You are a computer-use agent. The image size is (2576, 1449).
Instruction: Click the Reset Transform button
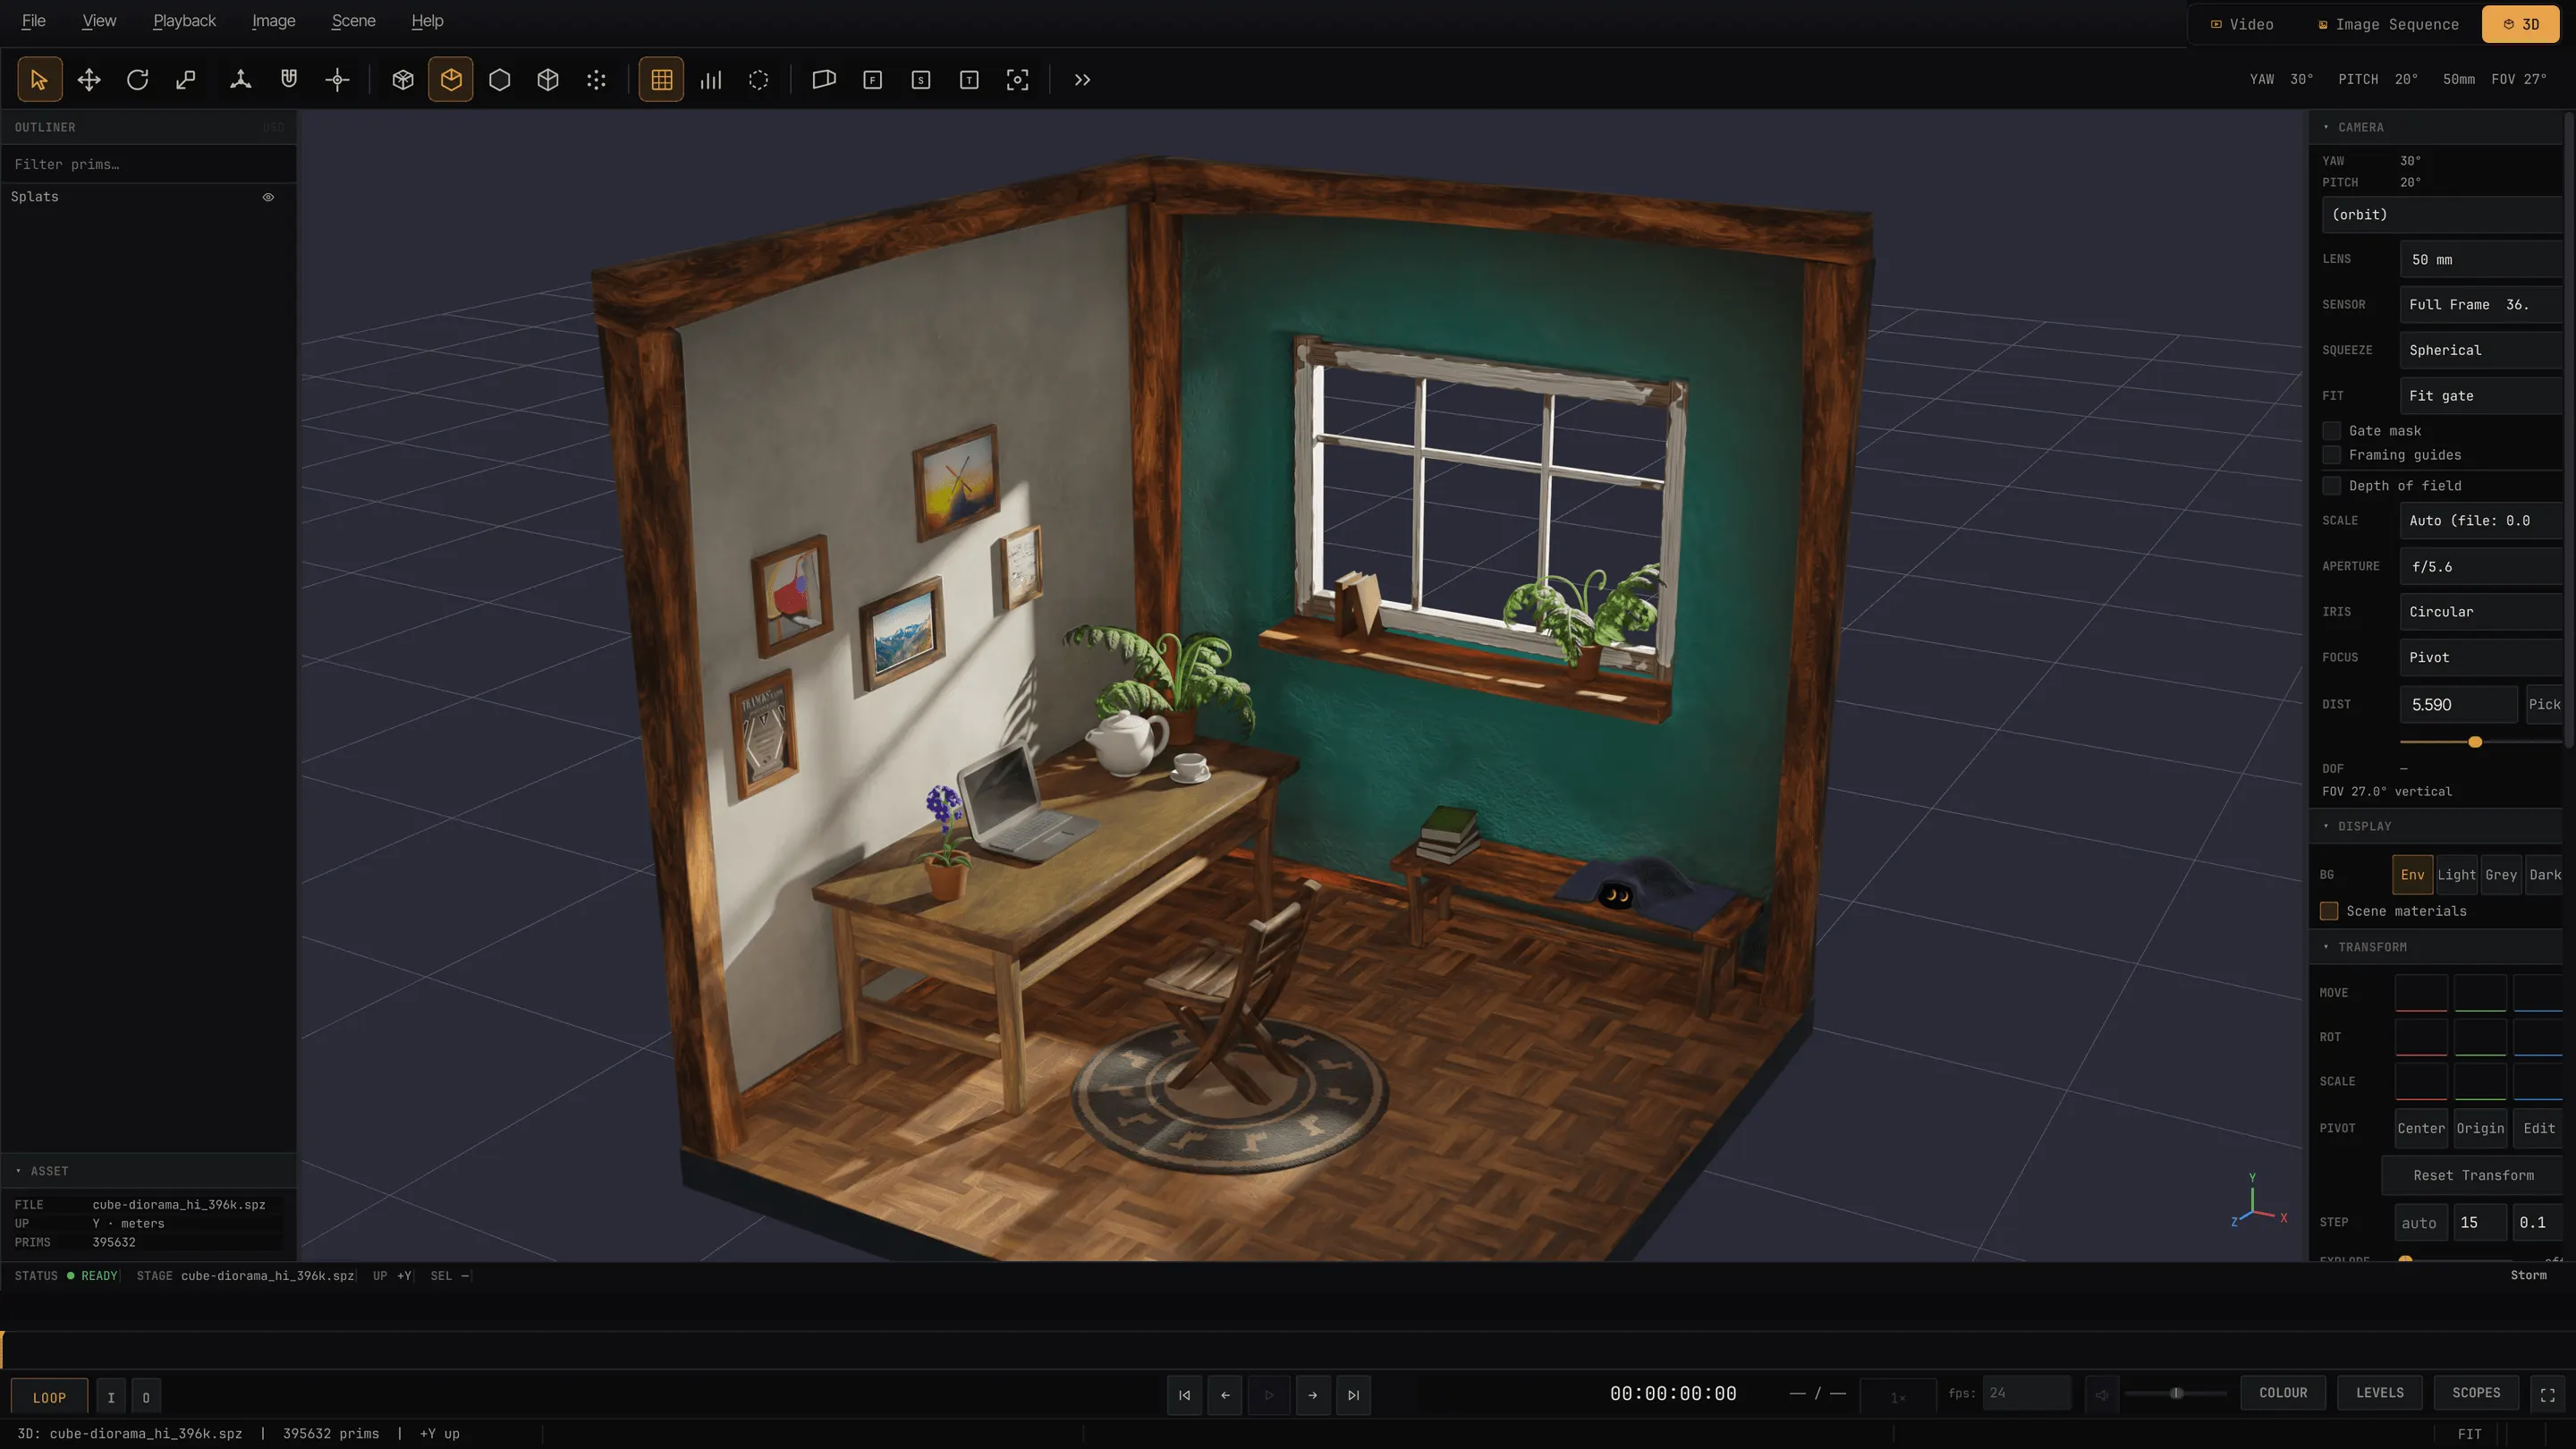(x=2473, y=1175)
